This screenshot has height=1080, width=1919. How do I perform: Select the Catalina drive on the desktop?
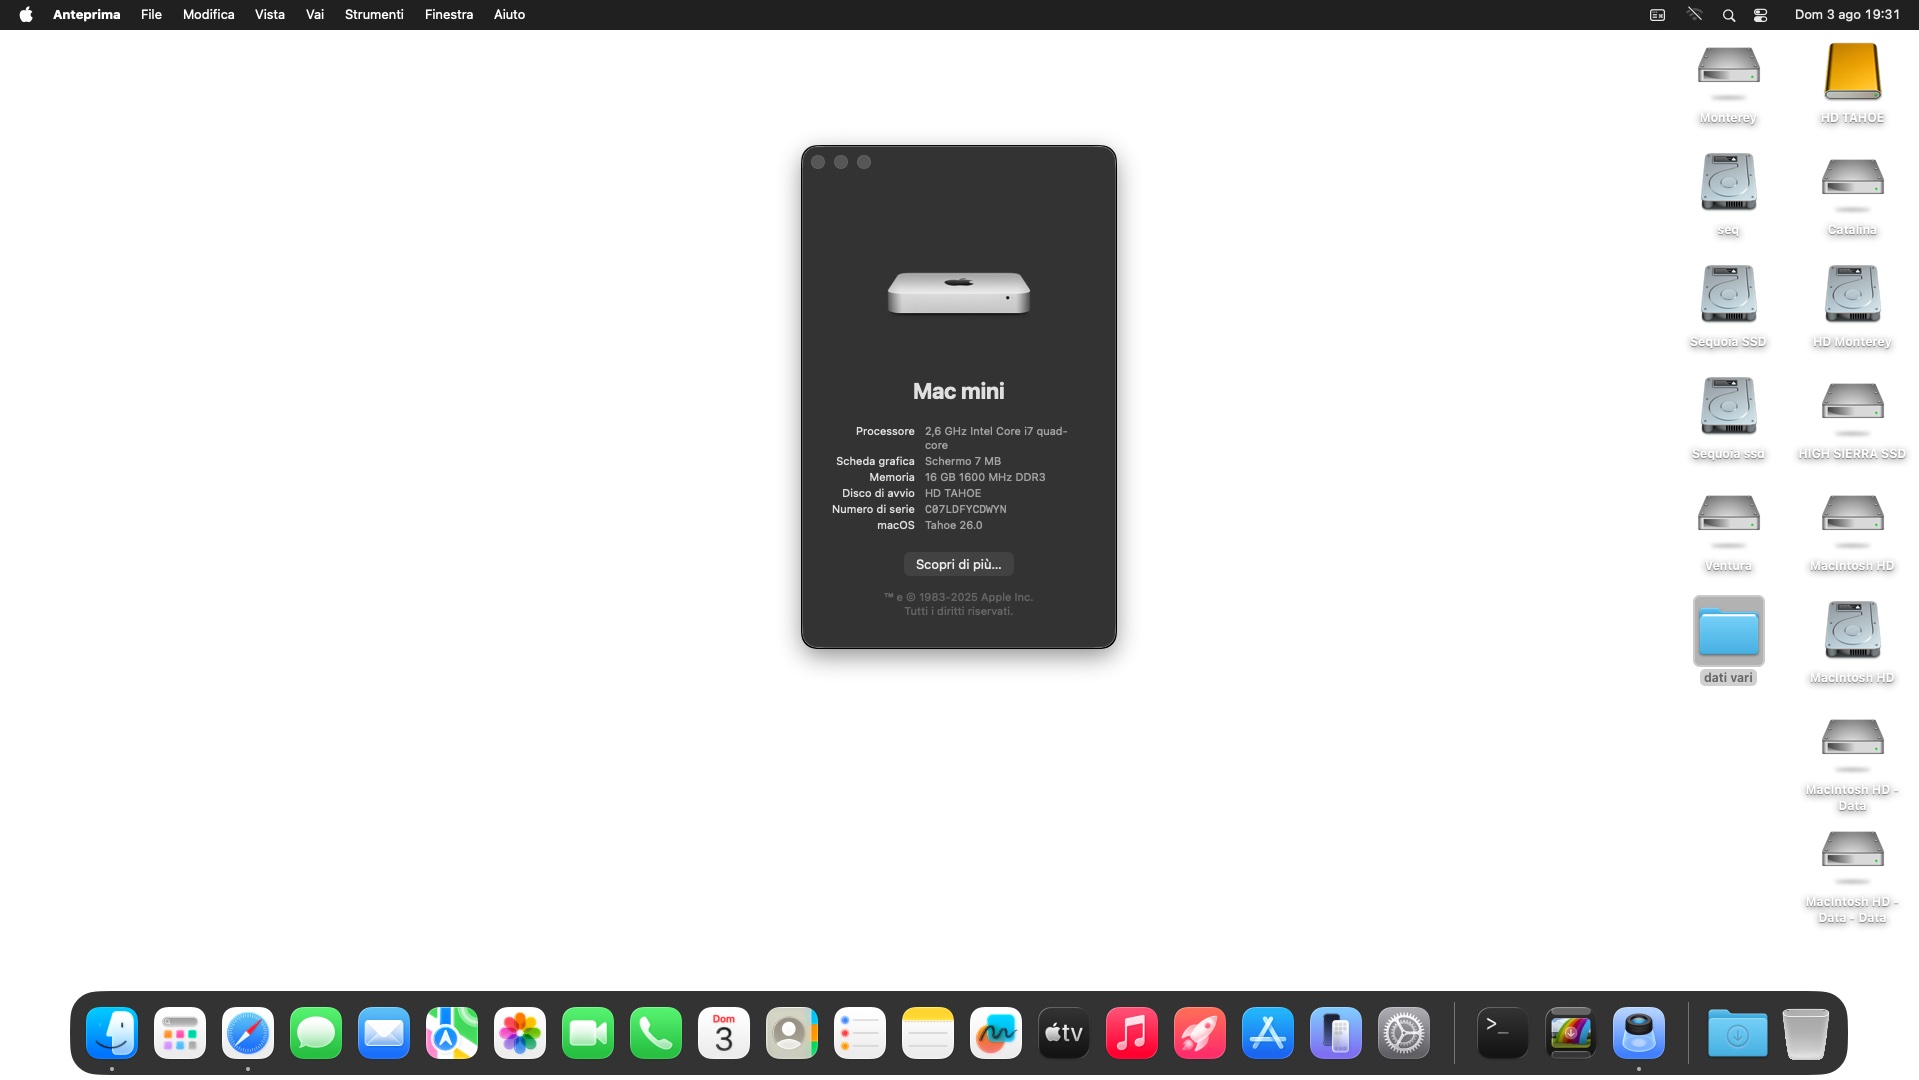pyautogui.click(x=1852, y=185)
